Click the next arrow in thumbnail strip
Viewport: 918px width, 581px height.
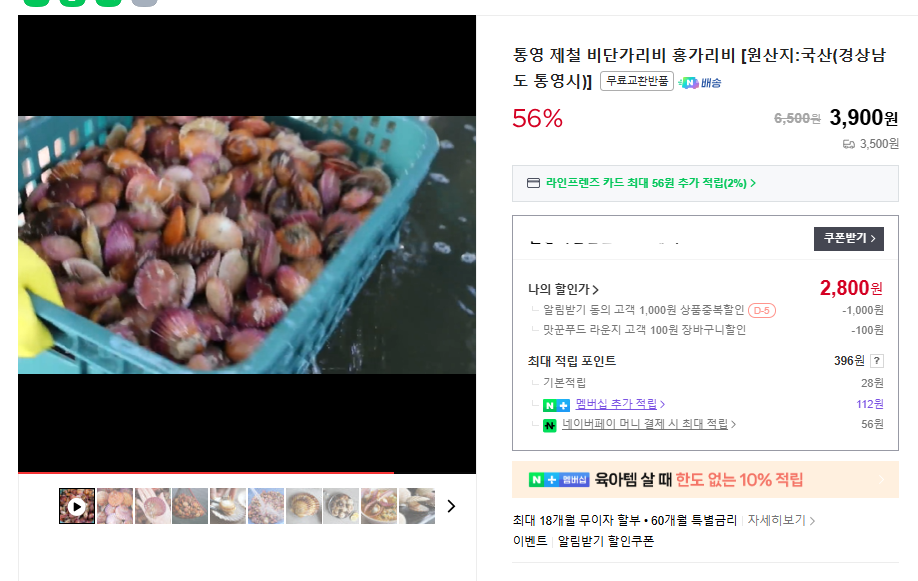[x=451, y=506]
